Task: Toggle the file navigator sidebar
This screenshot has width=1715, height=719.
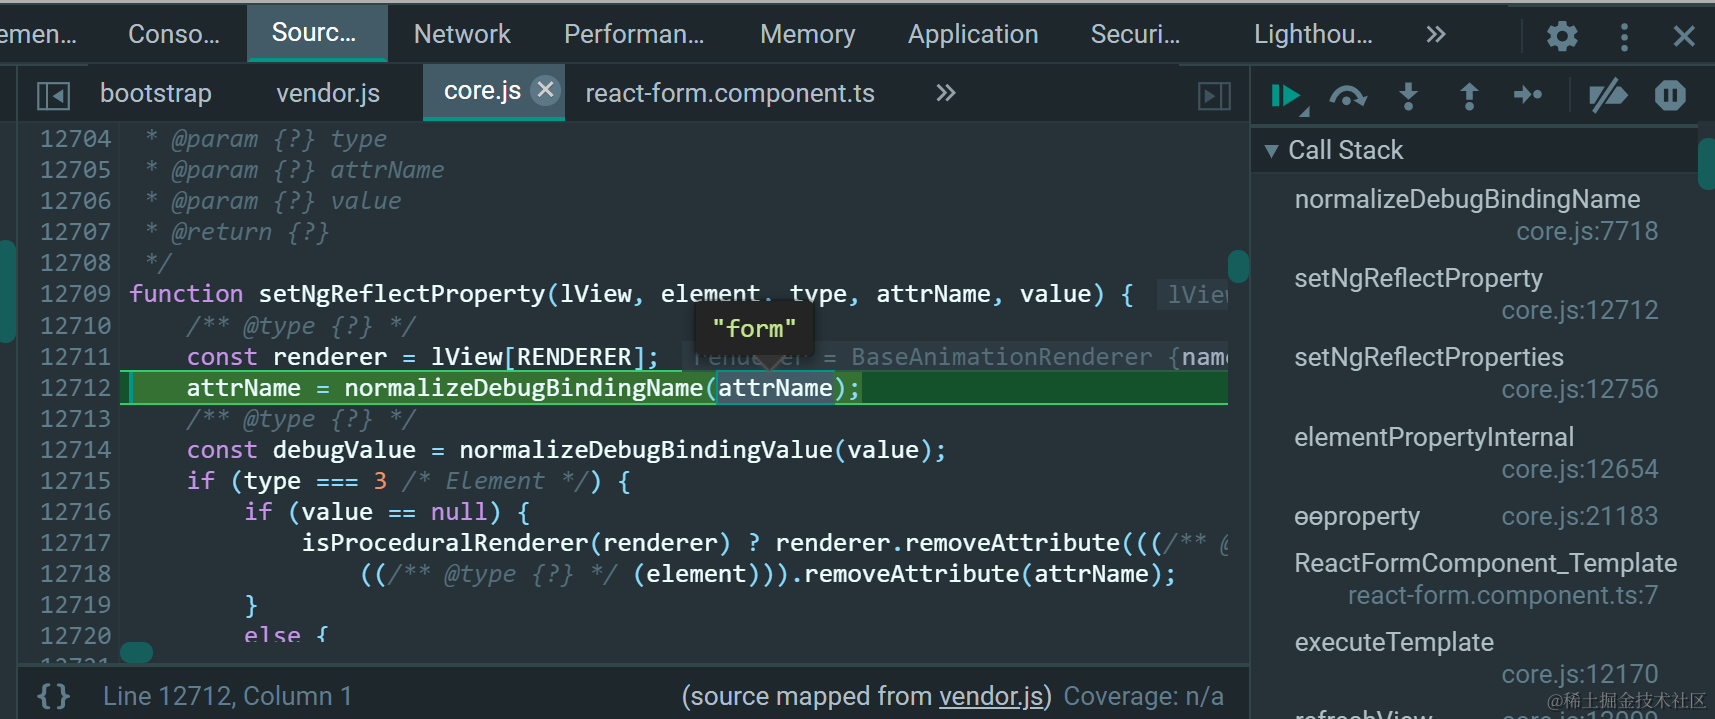Action: 53,96
